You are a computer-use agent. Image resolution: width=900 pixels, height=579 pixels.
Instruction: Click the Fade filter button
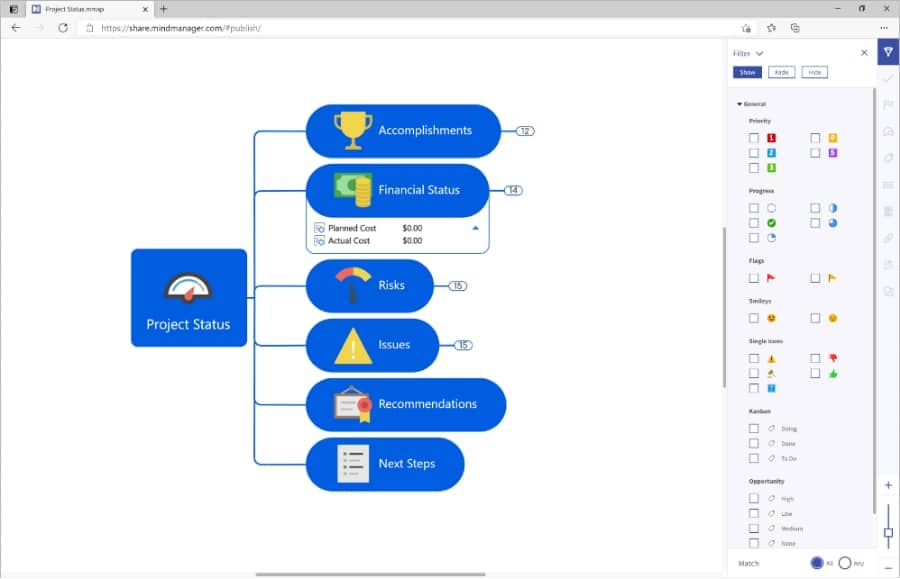tap(782, 72)
